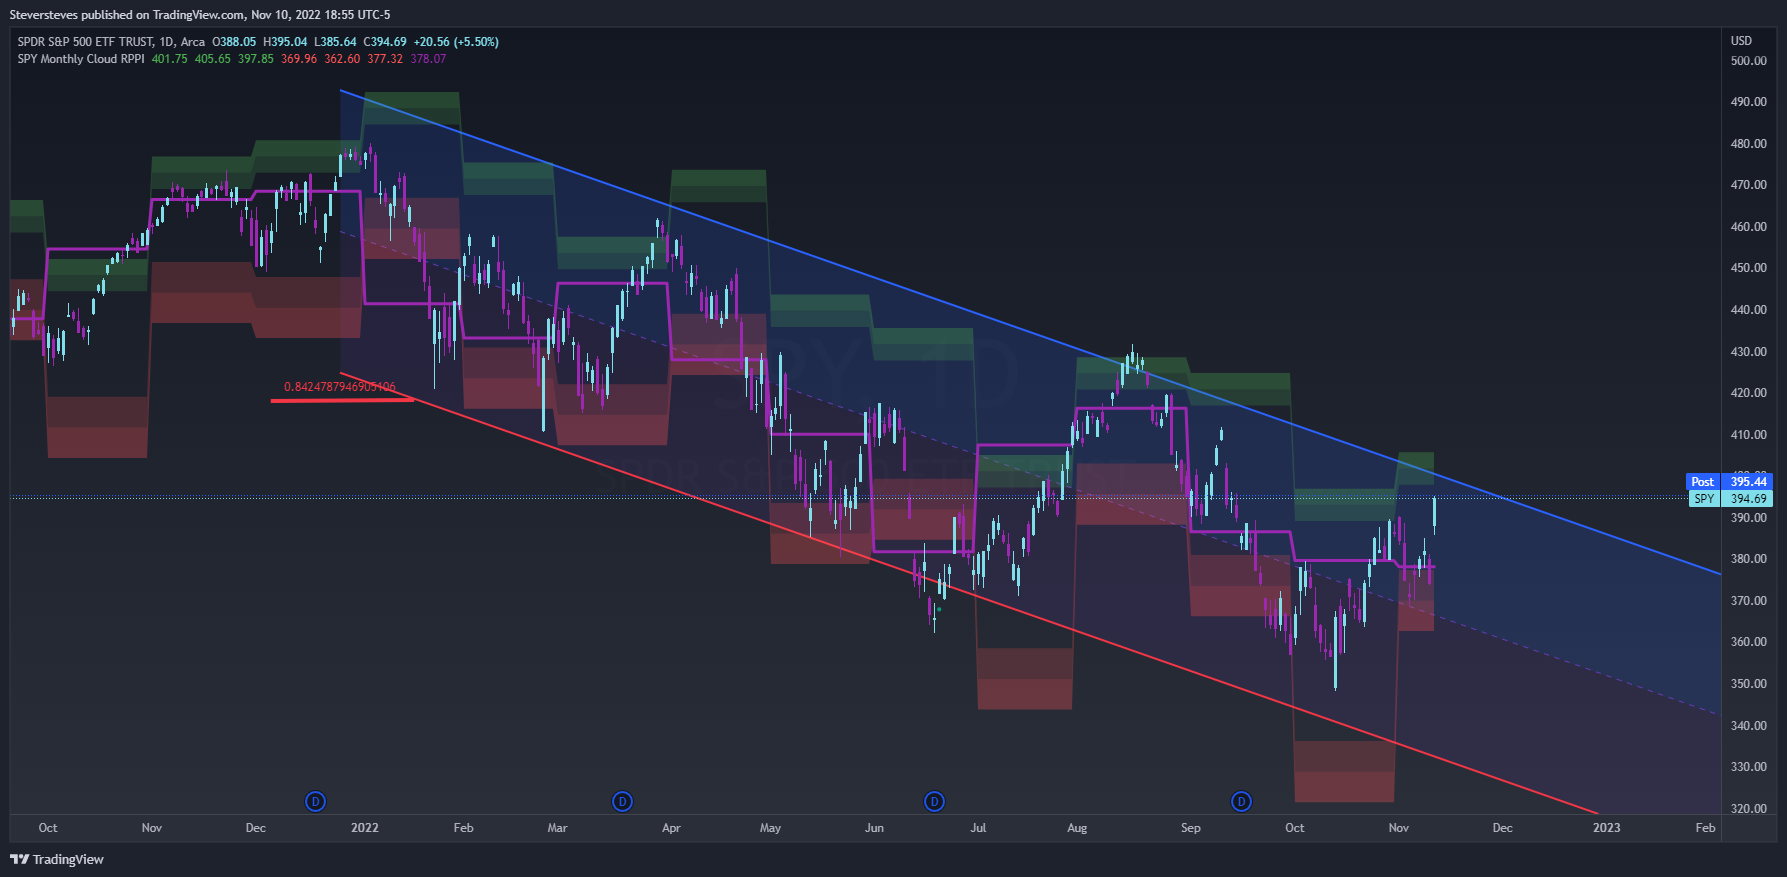Click the SPY 394.69 price label
Viewport: 1787px width, 877px height.
[1729, 499]
